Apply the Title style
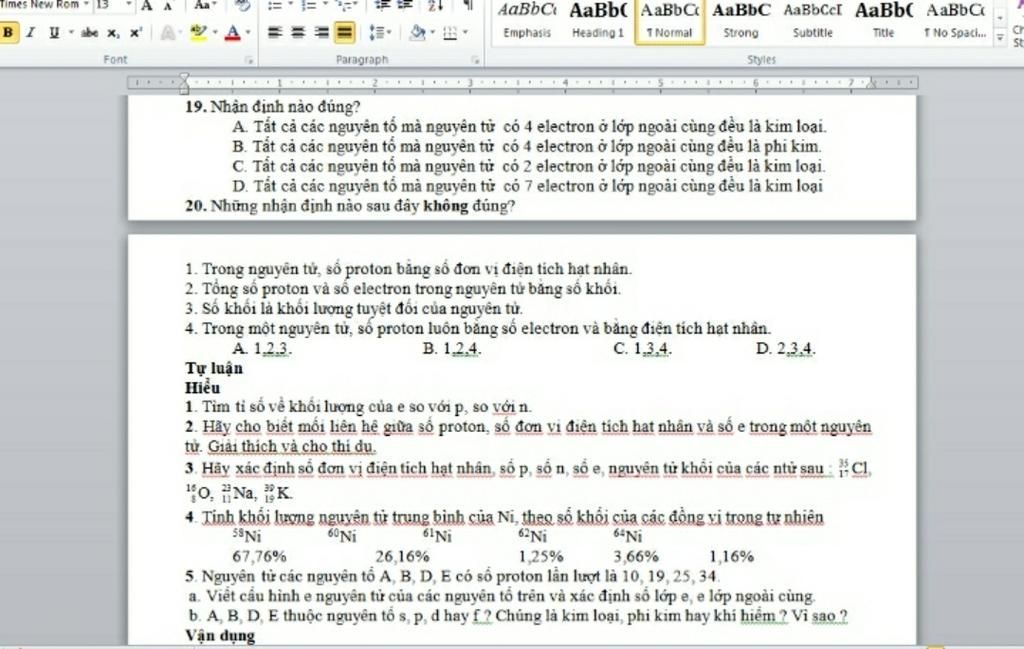This screenshot has width=1024, height=649. pos(883,20)
